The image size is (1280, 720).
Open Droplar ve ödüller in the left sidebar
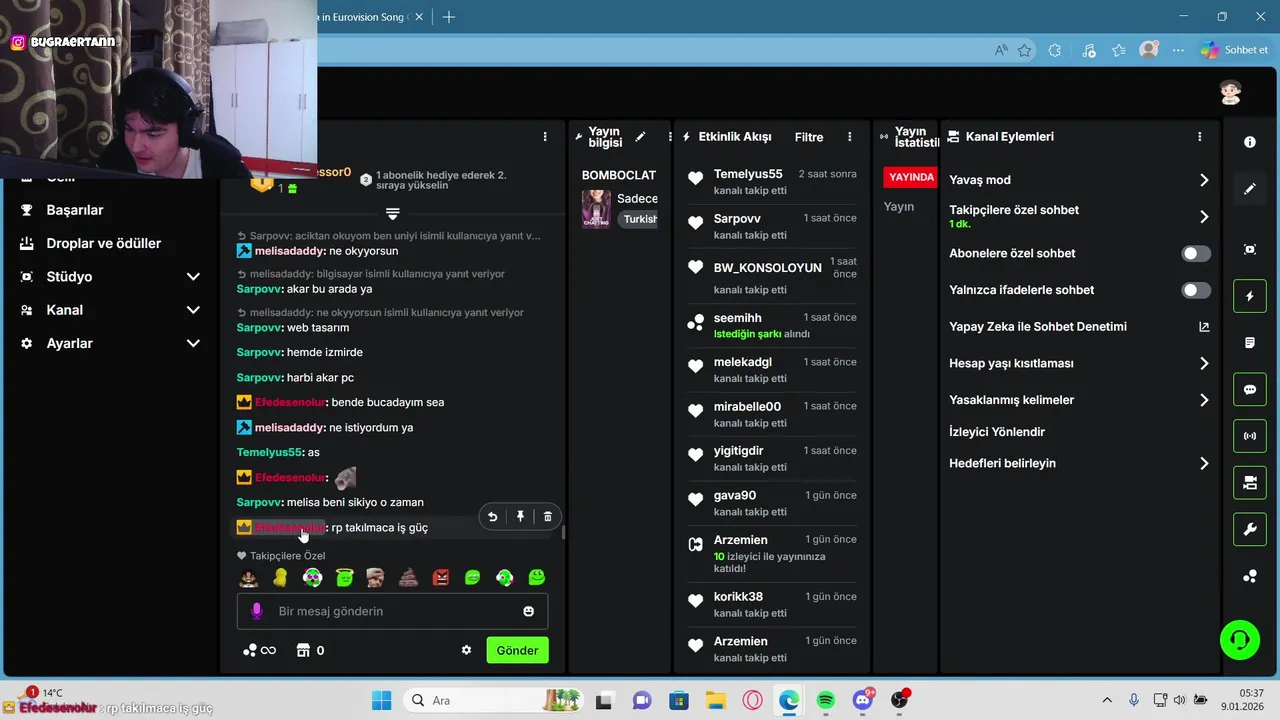click(103, 243)
